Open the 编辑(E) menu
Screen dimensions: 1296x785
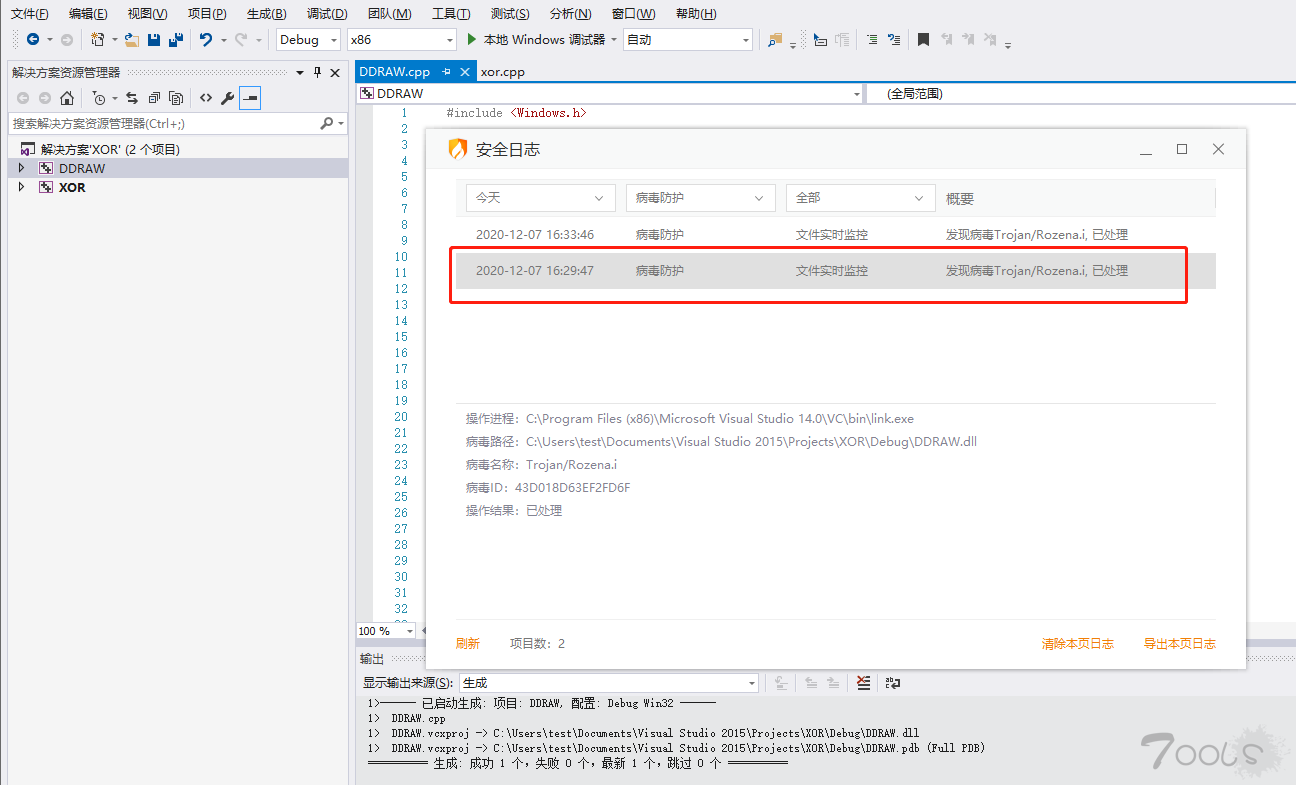point(88,14)
